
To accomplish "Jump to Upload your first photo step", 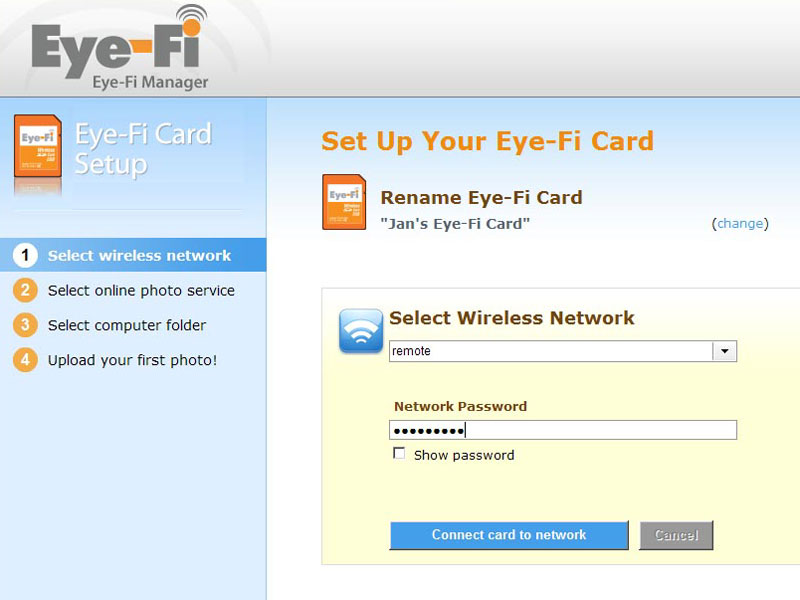I will coord(133,360).
